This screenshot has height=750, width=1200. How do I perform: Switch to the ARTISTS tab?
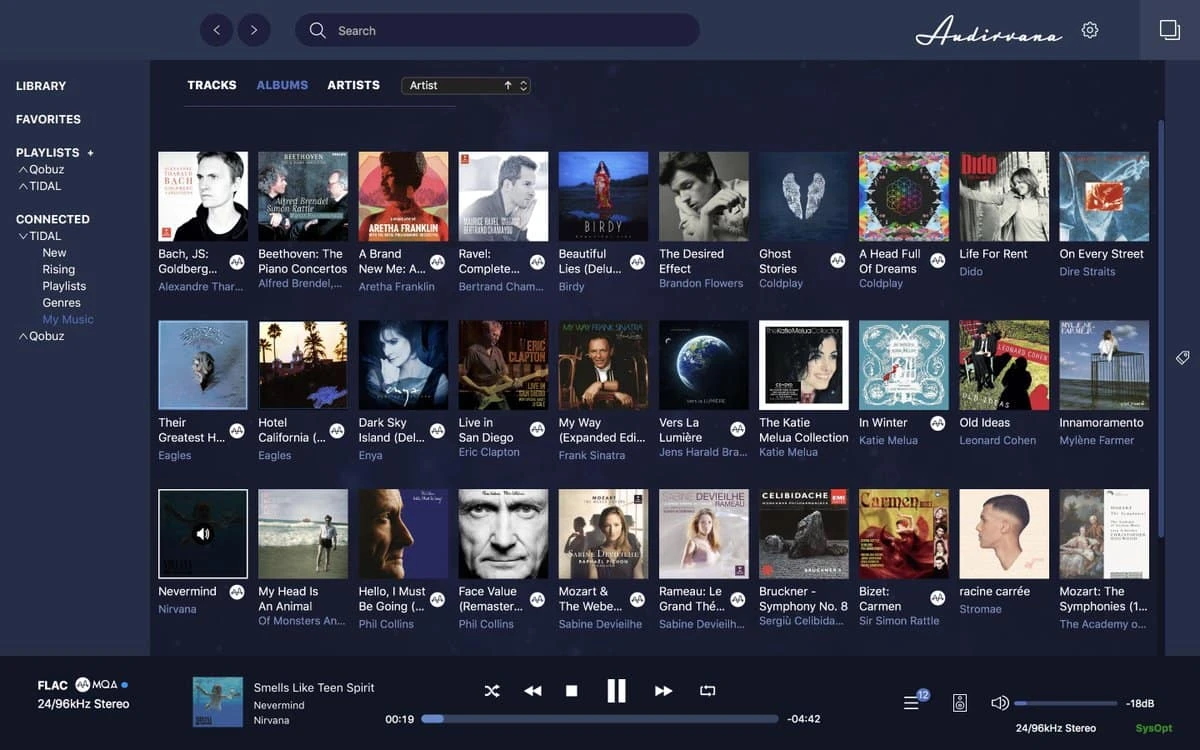click(x=353, y=85)
